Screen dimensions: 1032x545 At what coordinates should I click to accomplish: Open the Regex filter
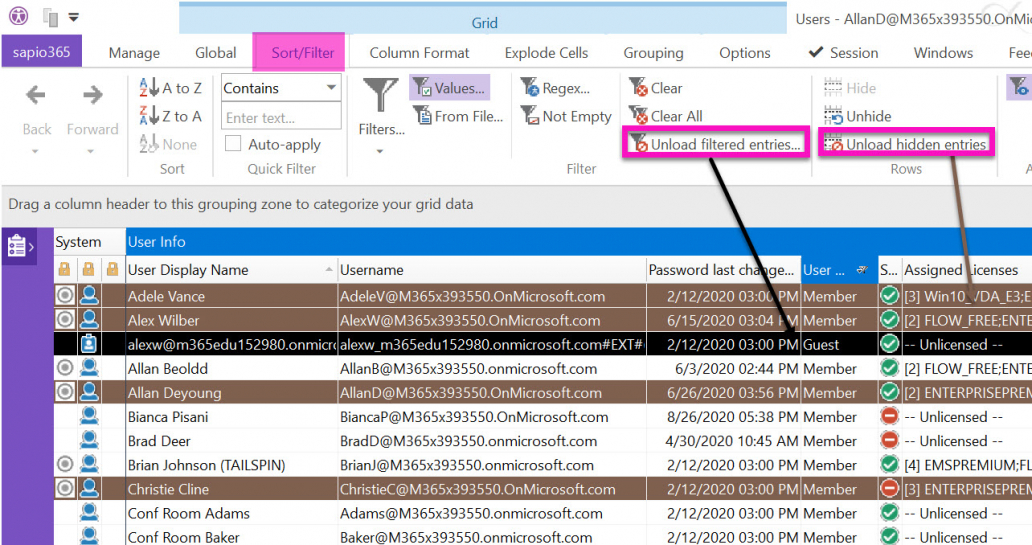pyautogui.click(x=555, y=88)
